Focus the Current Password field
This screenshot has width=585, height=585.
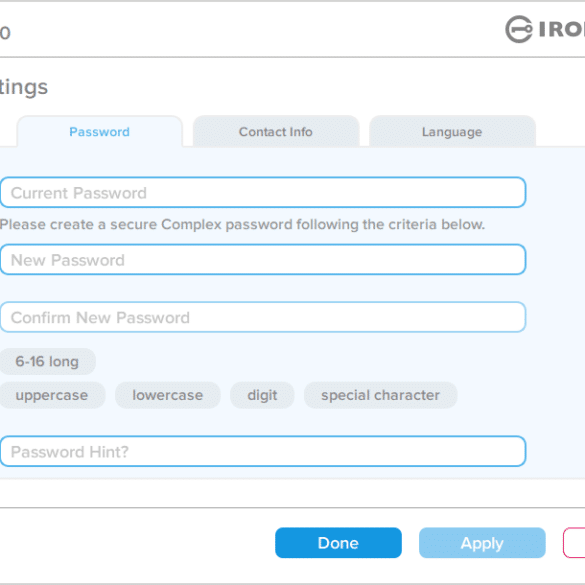[263, 193]
